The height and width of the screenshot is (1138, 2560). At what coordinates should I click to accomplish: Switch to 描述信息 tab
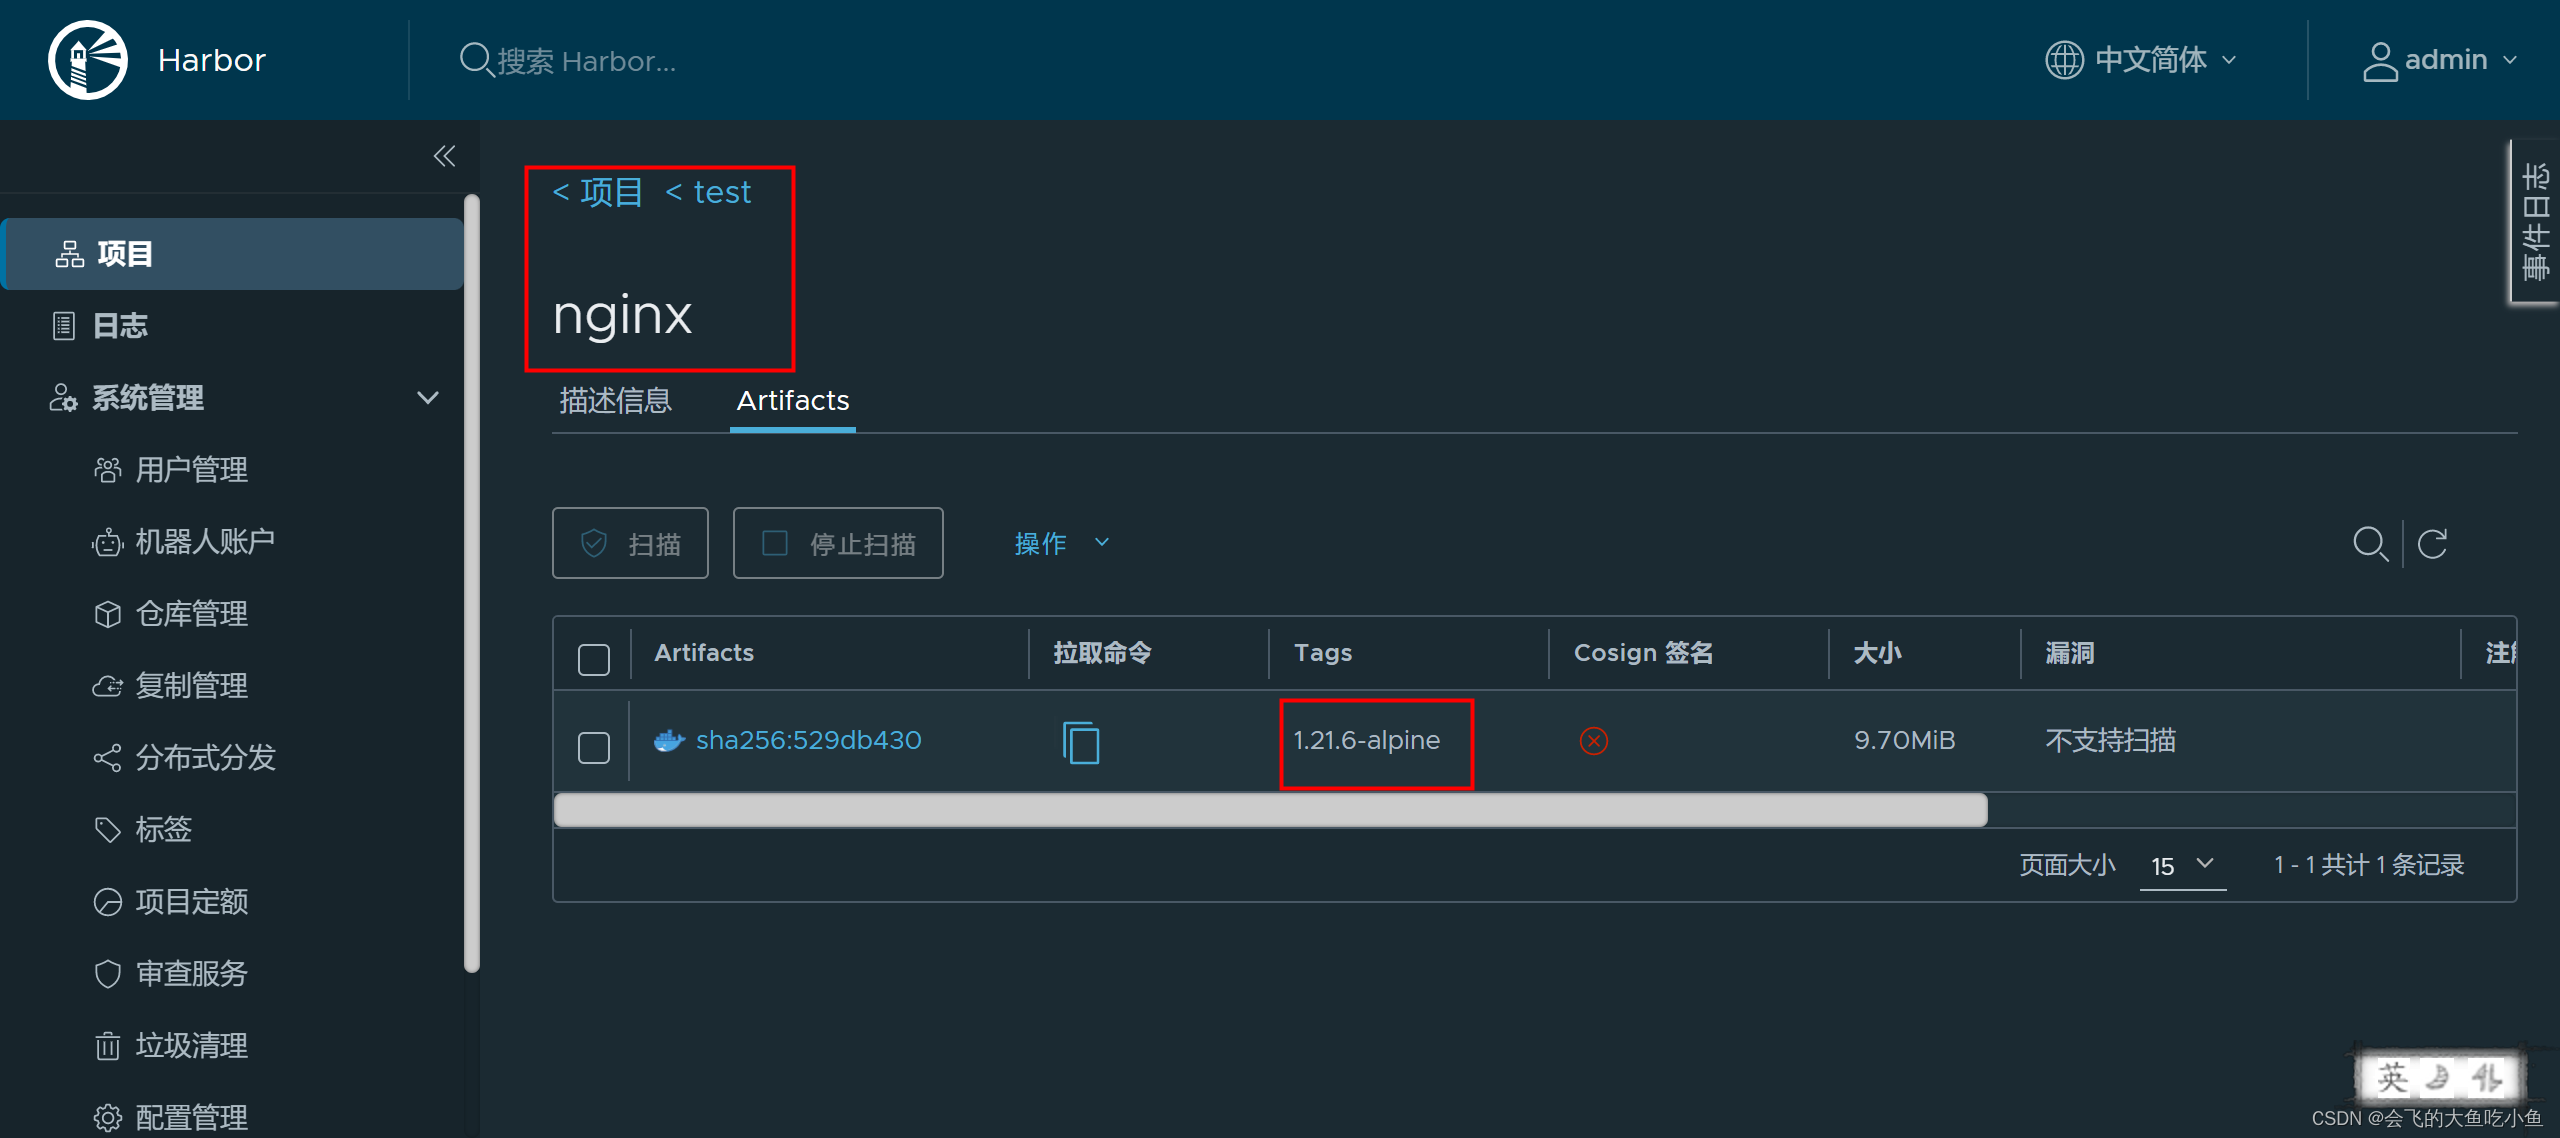615,401
